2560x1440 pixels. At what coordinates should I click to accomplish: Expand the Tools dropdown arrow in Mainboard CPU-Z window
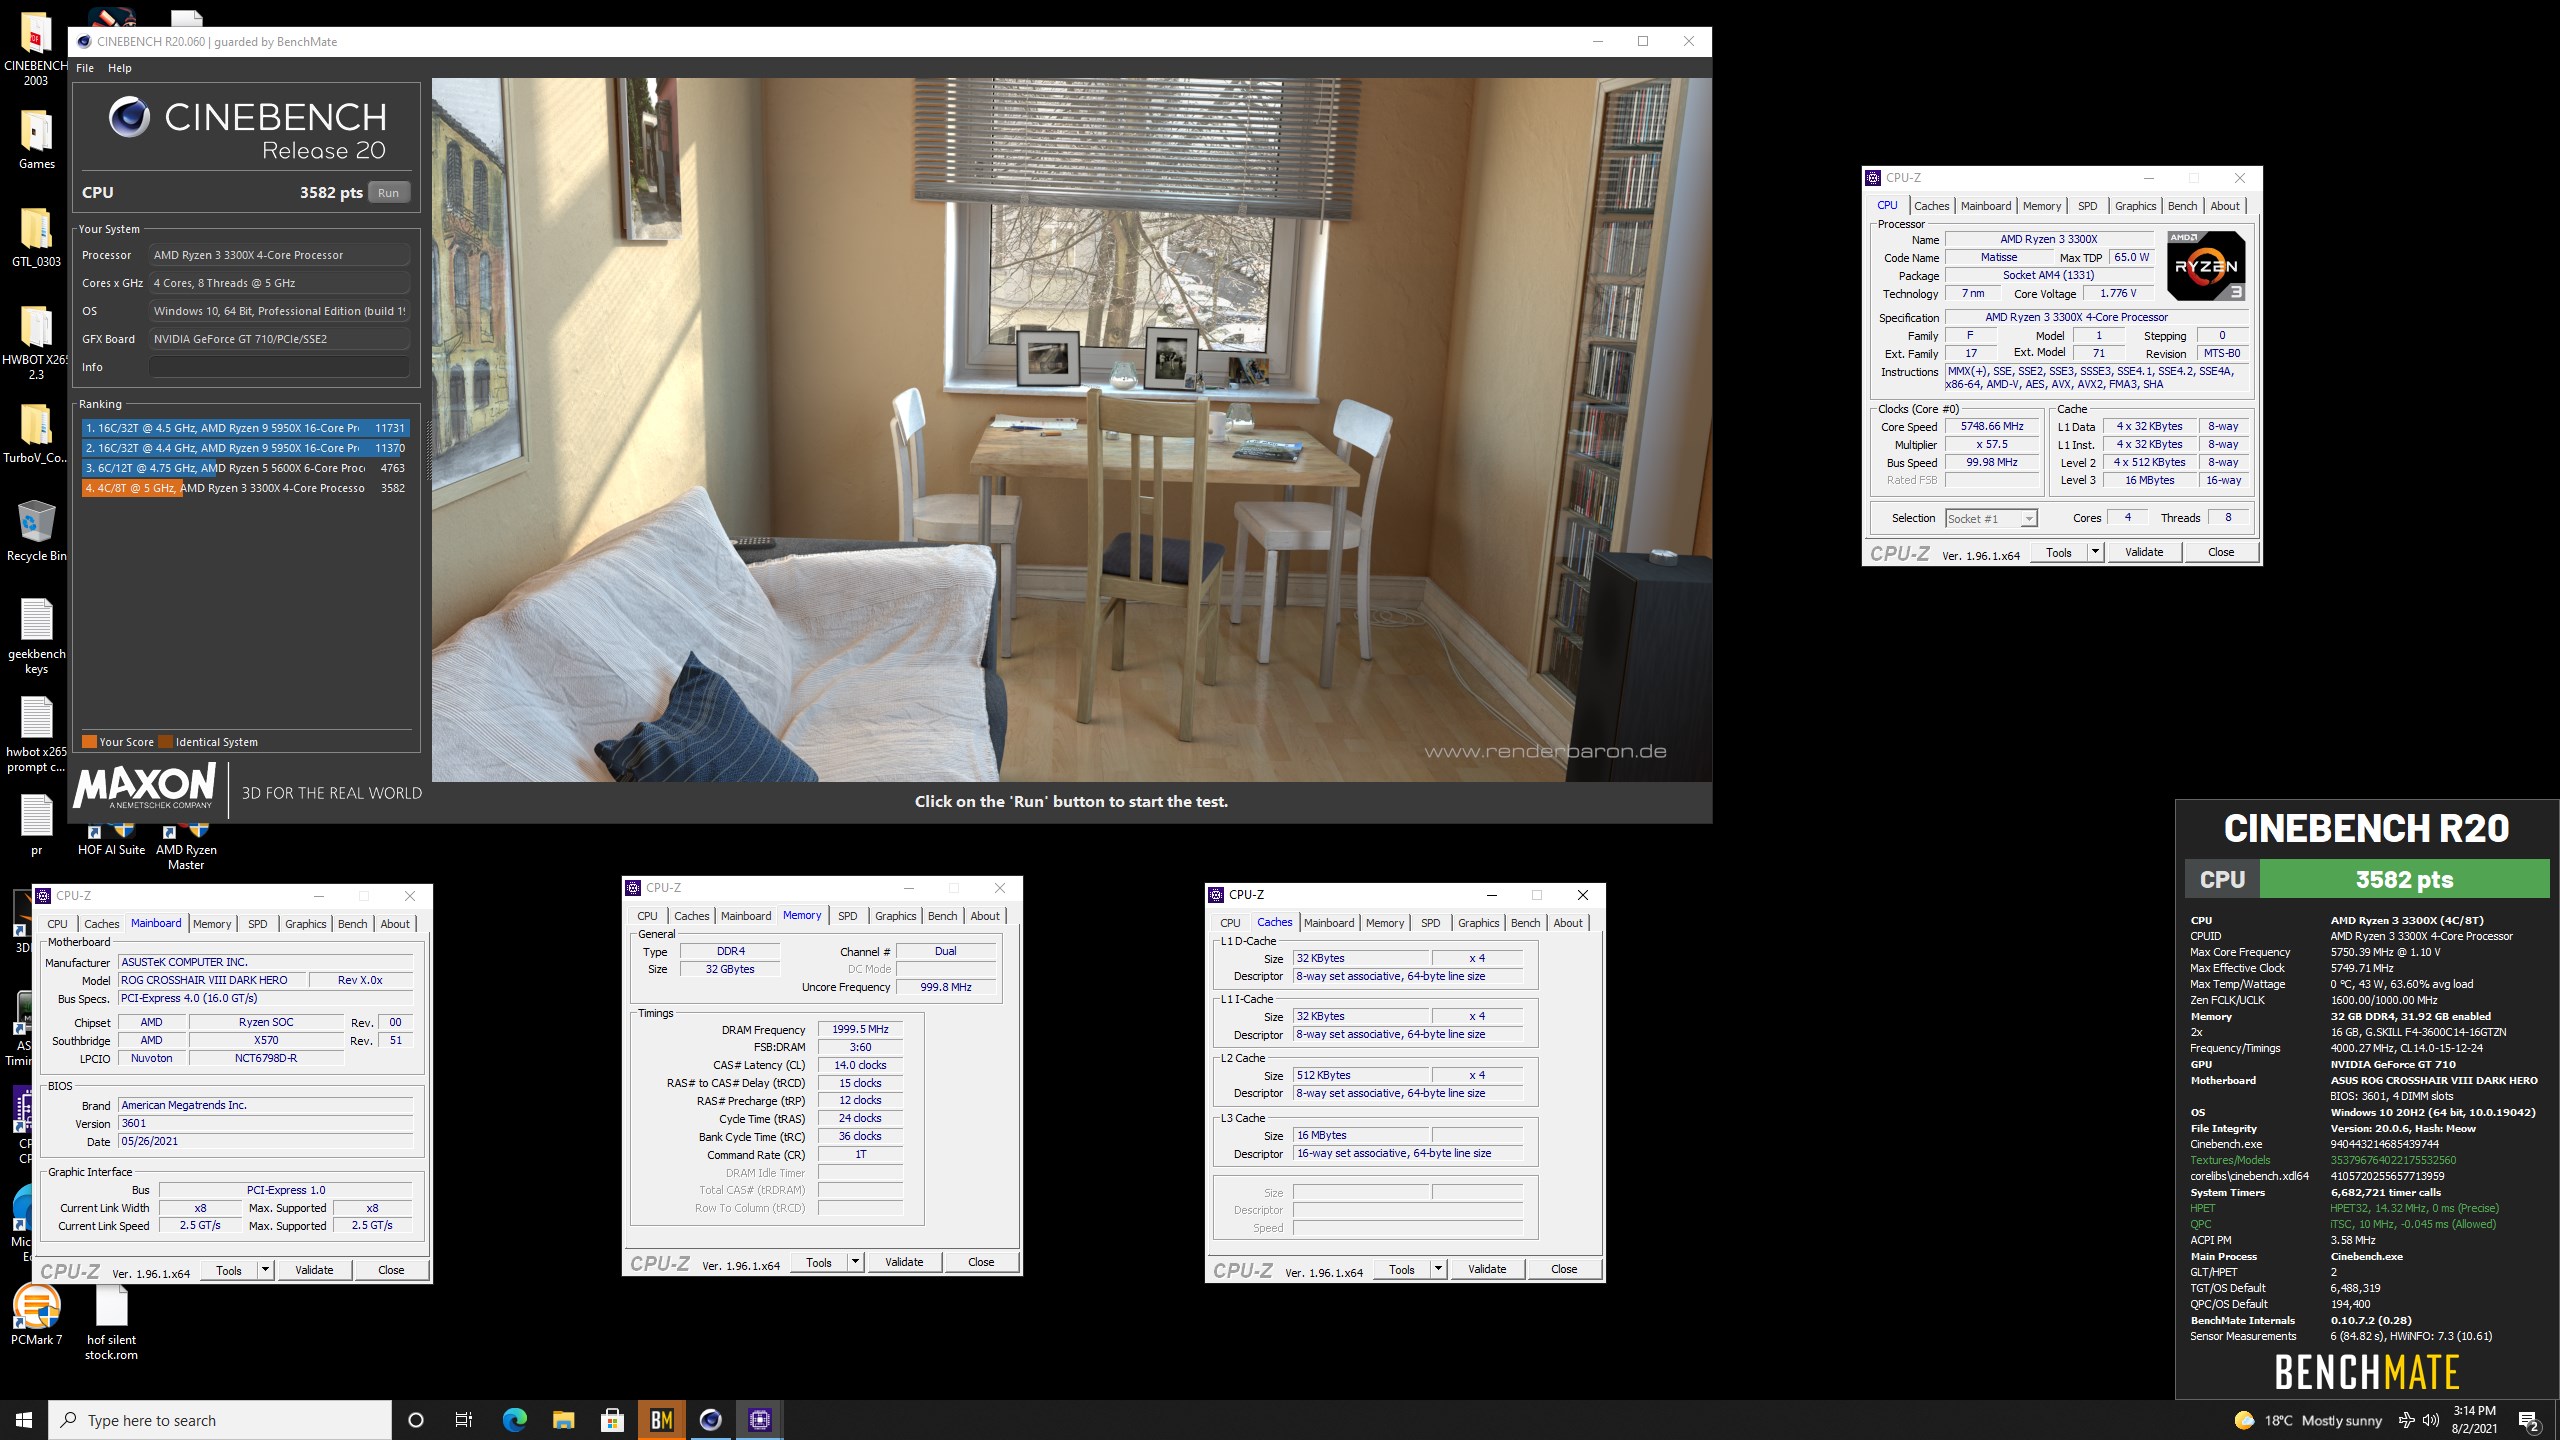coord(265,1270)
